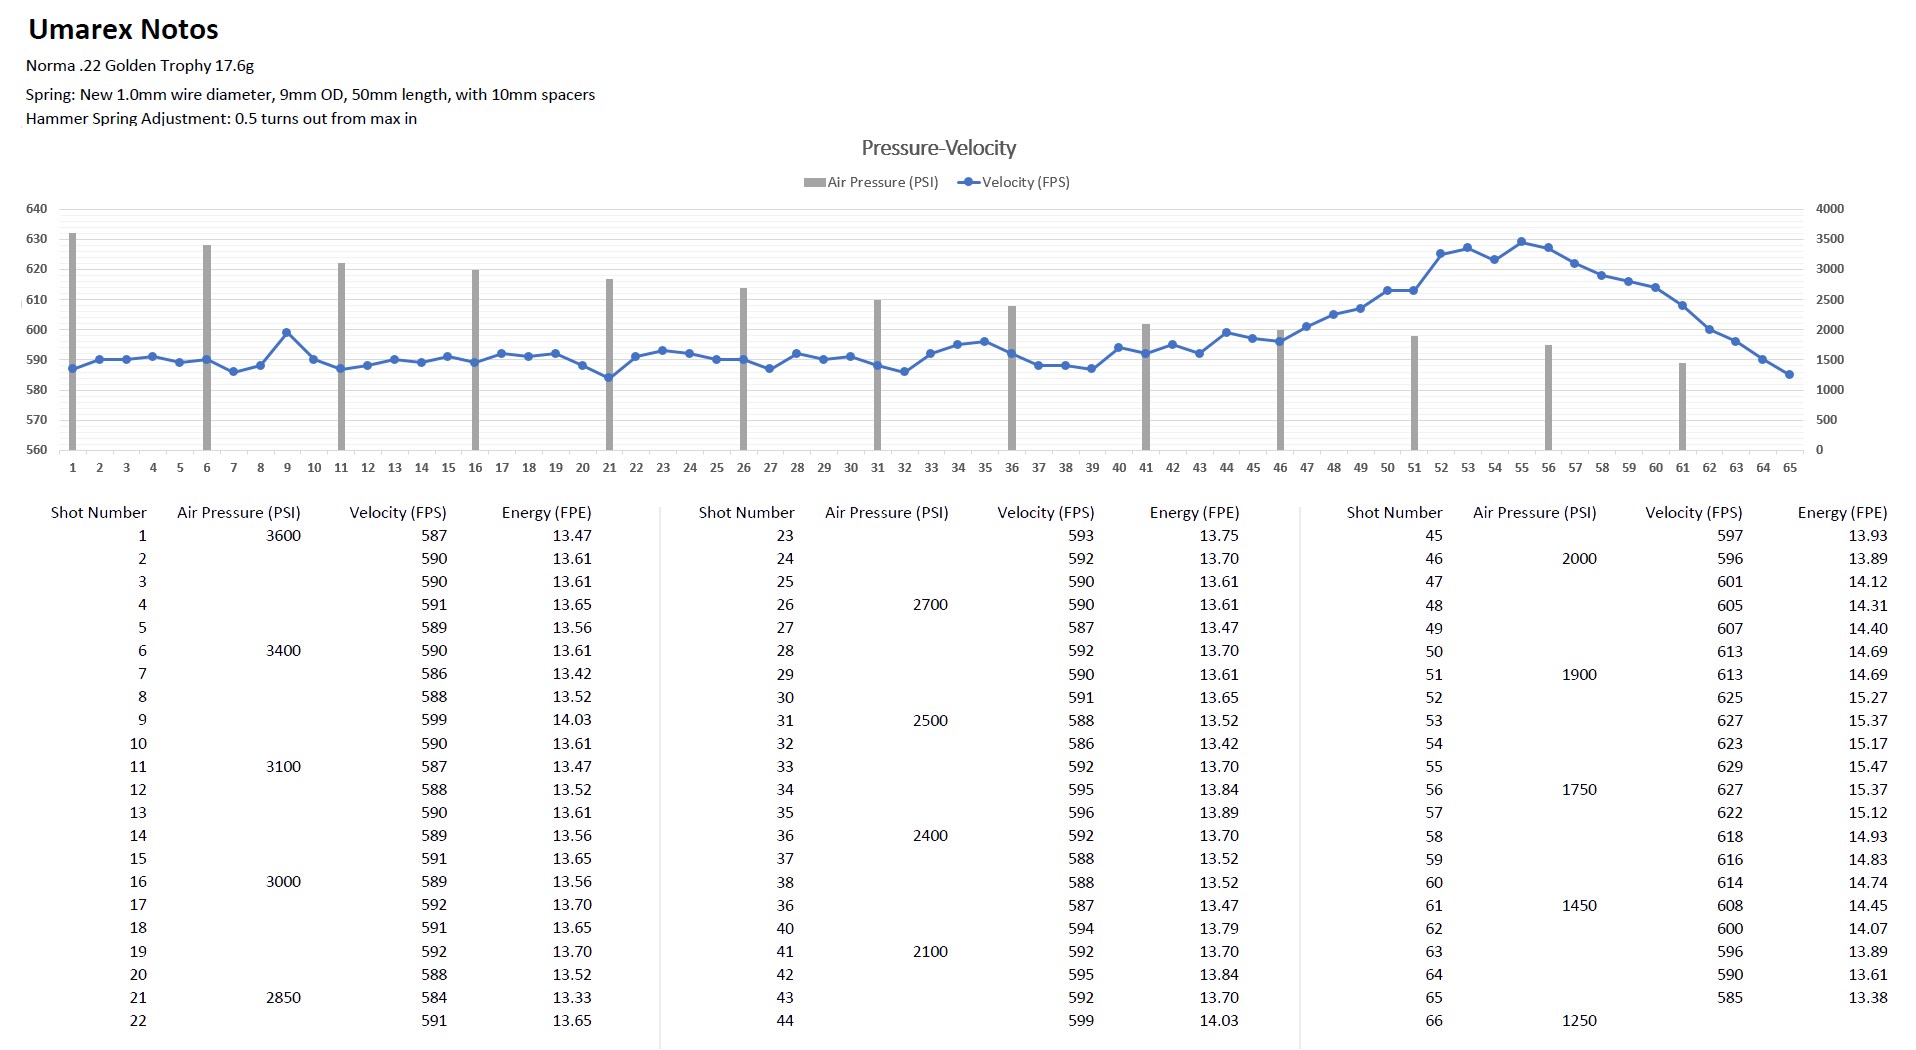Click x-axis label 33 under chart

931,468
